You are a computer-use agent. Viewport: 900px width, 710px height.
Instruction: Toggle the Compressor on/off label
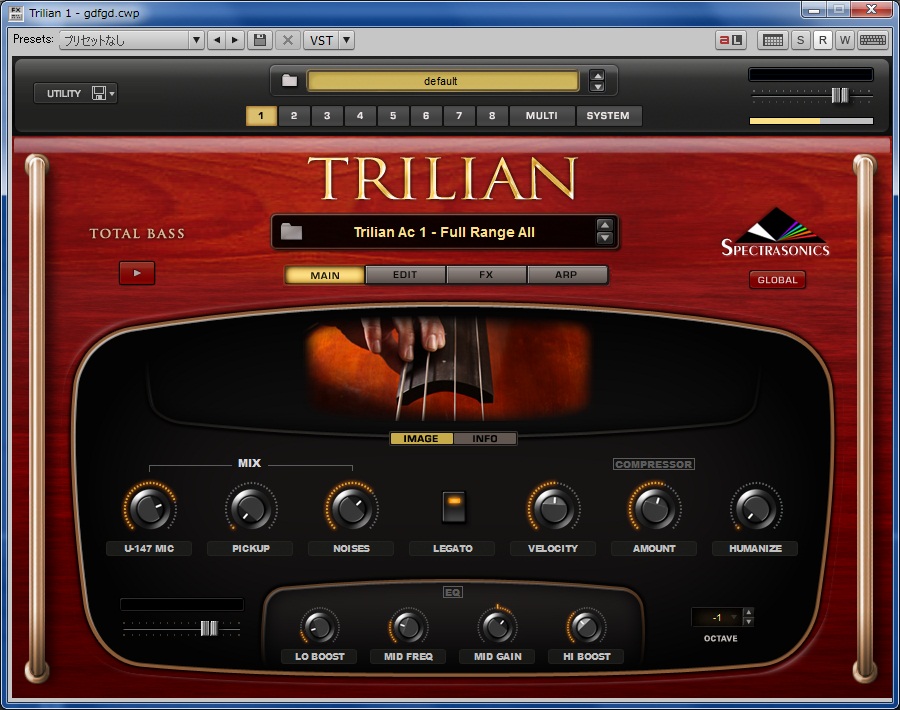click(654, 464)
